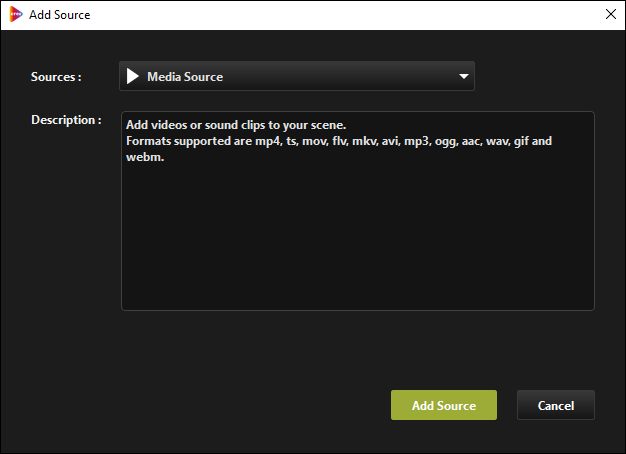
Task: Open the Sources dropdown arrow
Action: click(464, 76)
